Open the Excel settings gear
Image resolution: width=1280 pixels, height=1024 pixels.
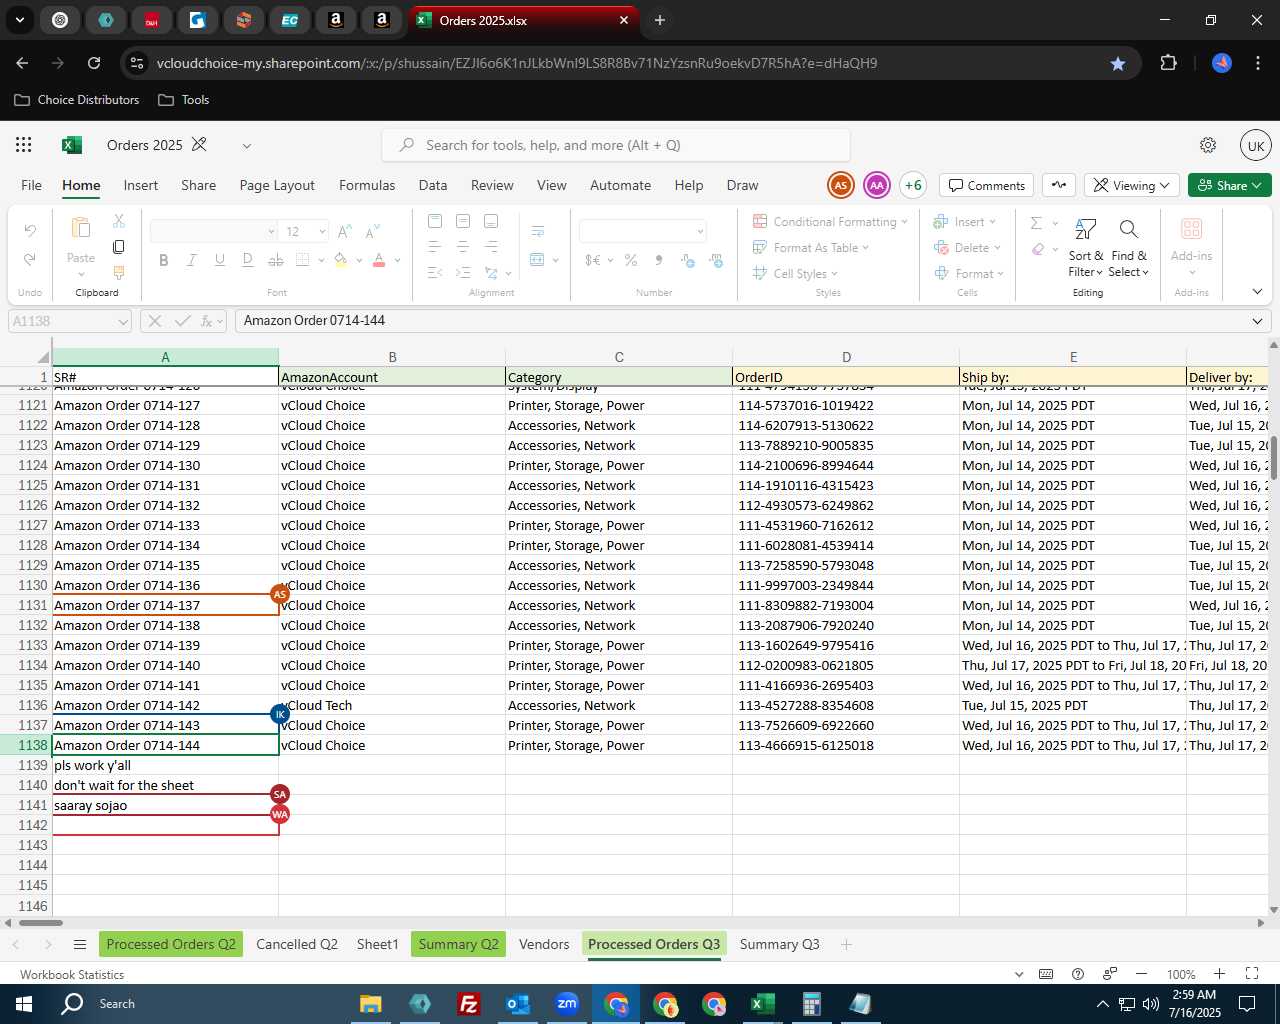pyautogui.click(x=1208, y=145)
